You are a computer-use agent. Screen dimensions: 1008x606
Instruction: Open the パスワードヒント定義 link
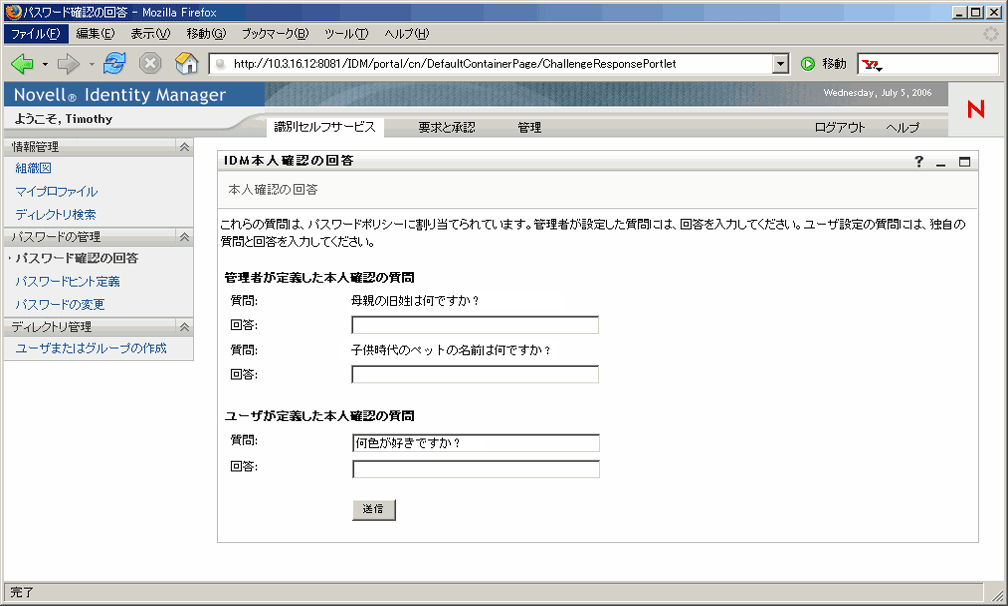pos(68,281)
